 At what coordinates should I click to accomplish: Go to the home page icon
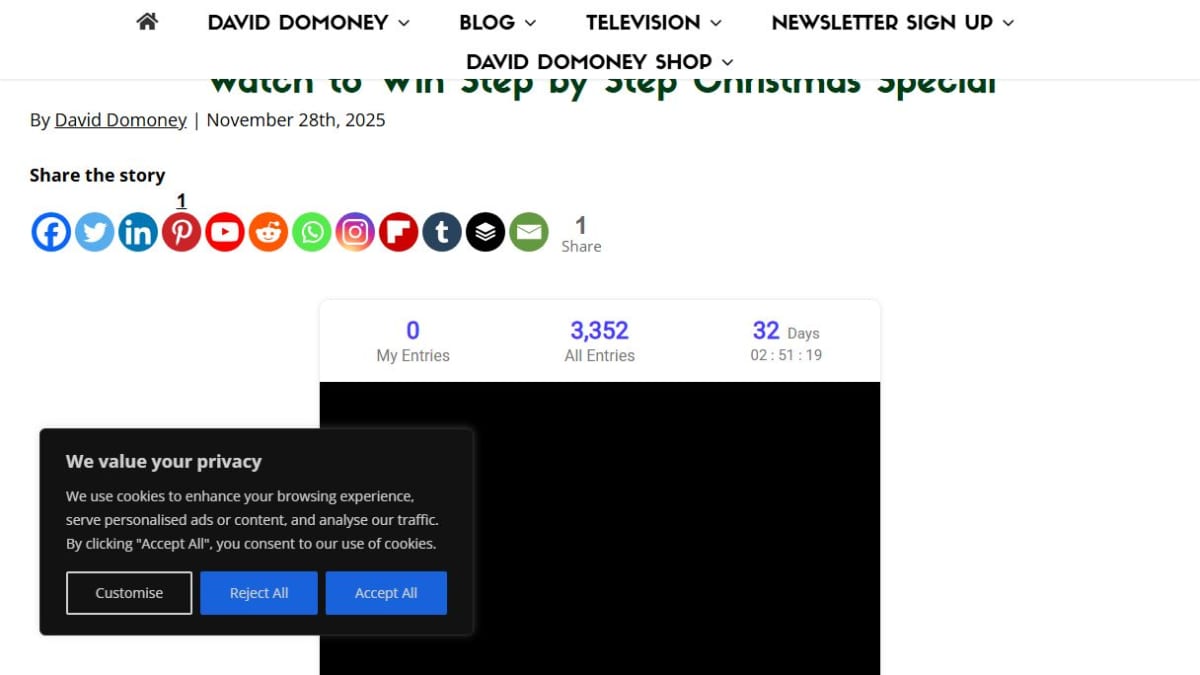point(147,22)
